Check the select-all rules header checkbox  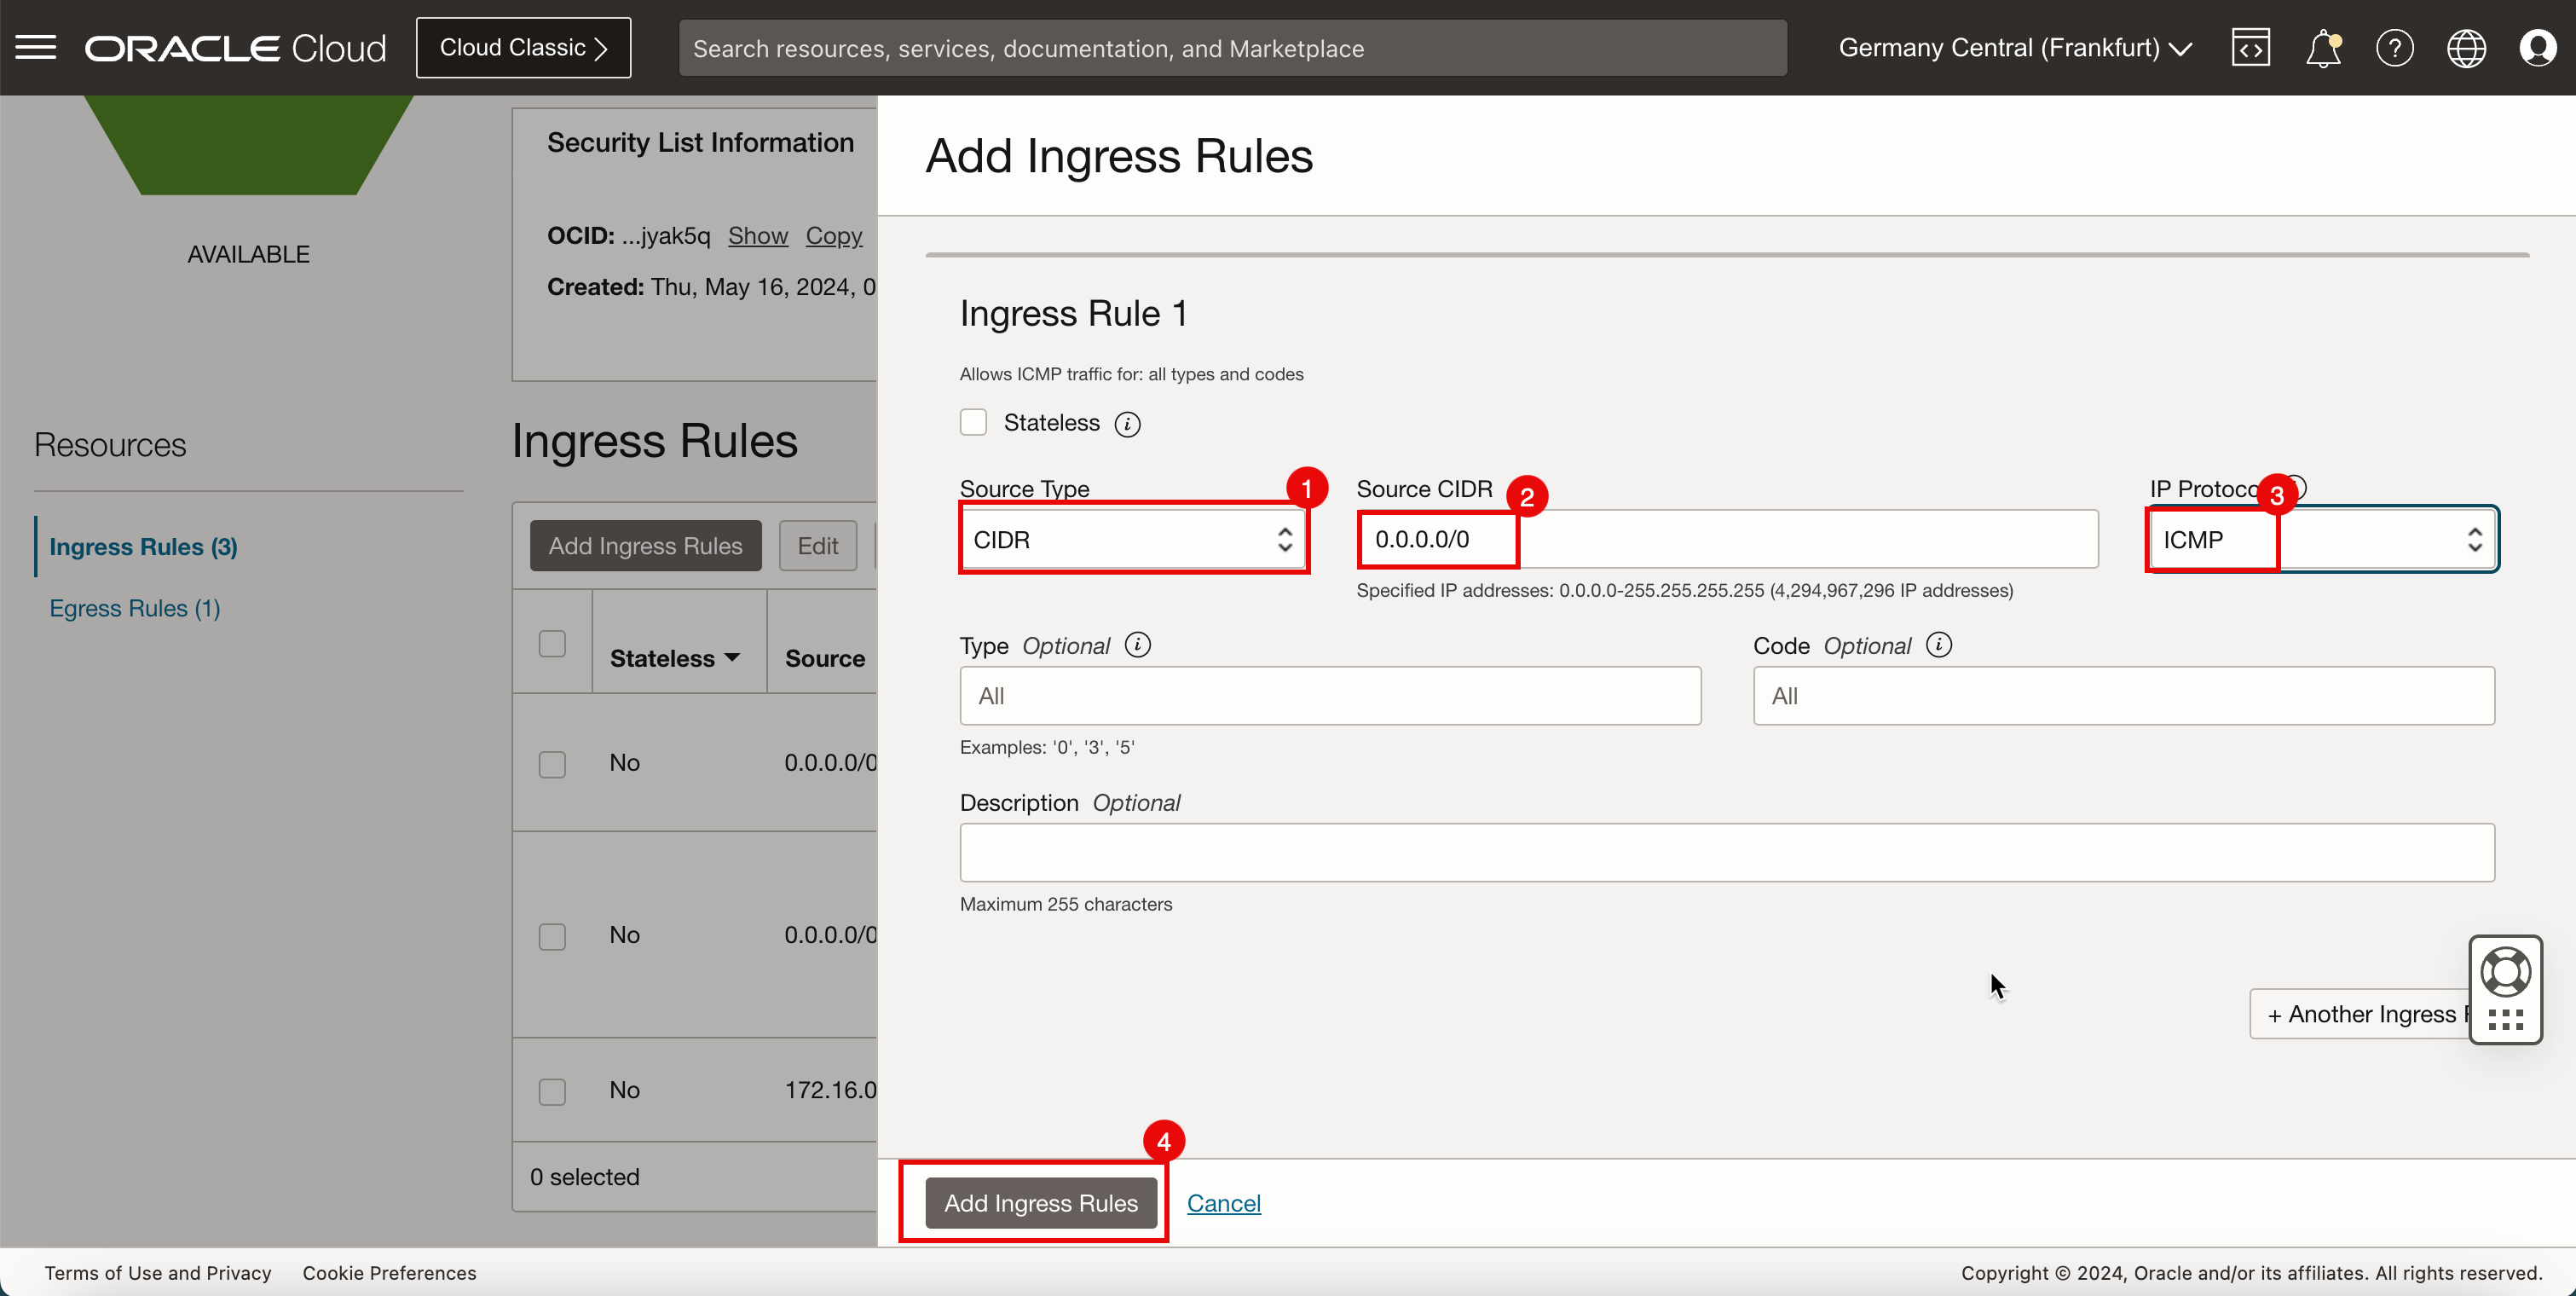552,643
